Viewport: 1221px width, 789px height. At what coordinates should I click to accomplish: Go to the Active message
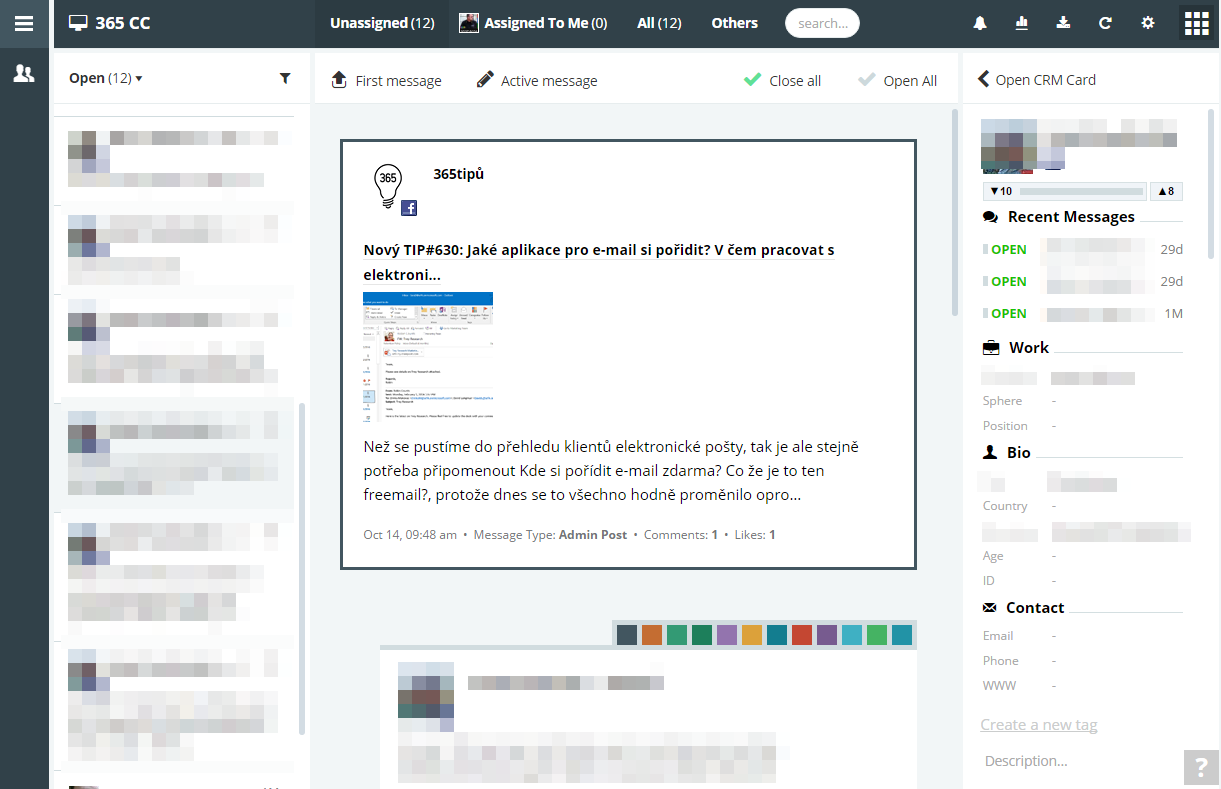537,80
